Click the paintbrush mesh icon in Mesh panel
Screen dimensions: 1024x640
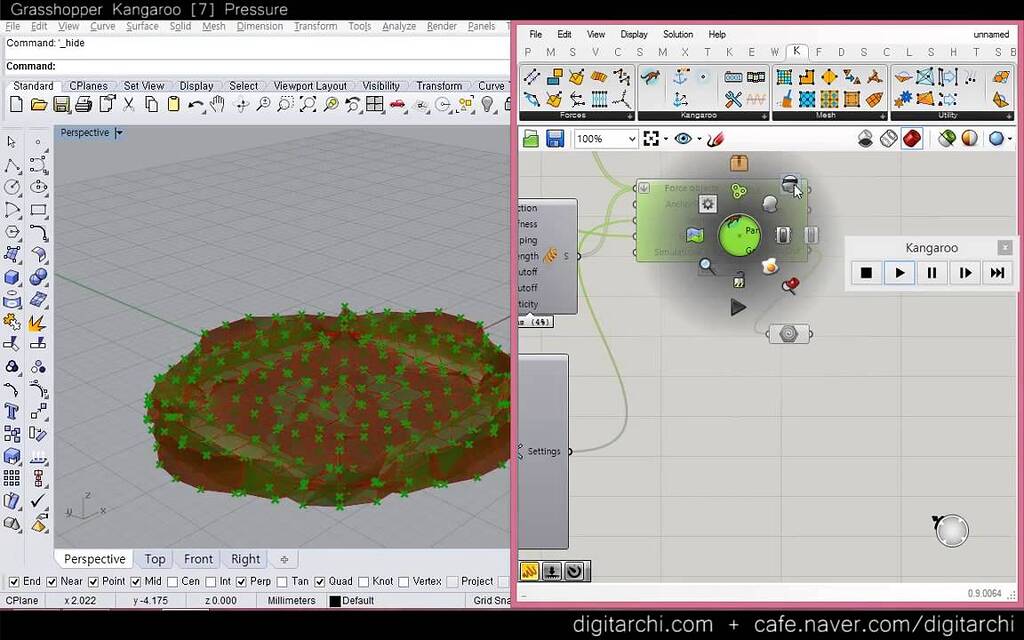tap(786, 99)
